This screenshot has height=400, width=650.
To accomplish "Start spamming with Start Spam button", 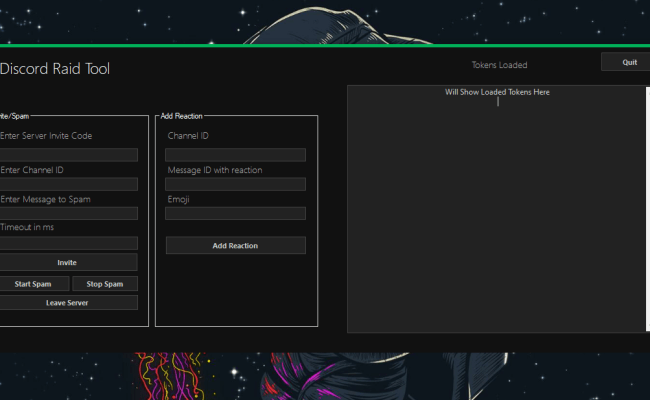I will pyautogui.click(x=34, y=284).
